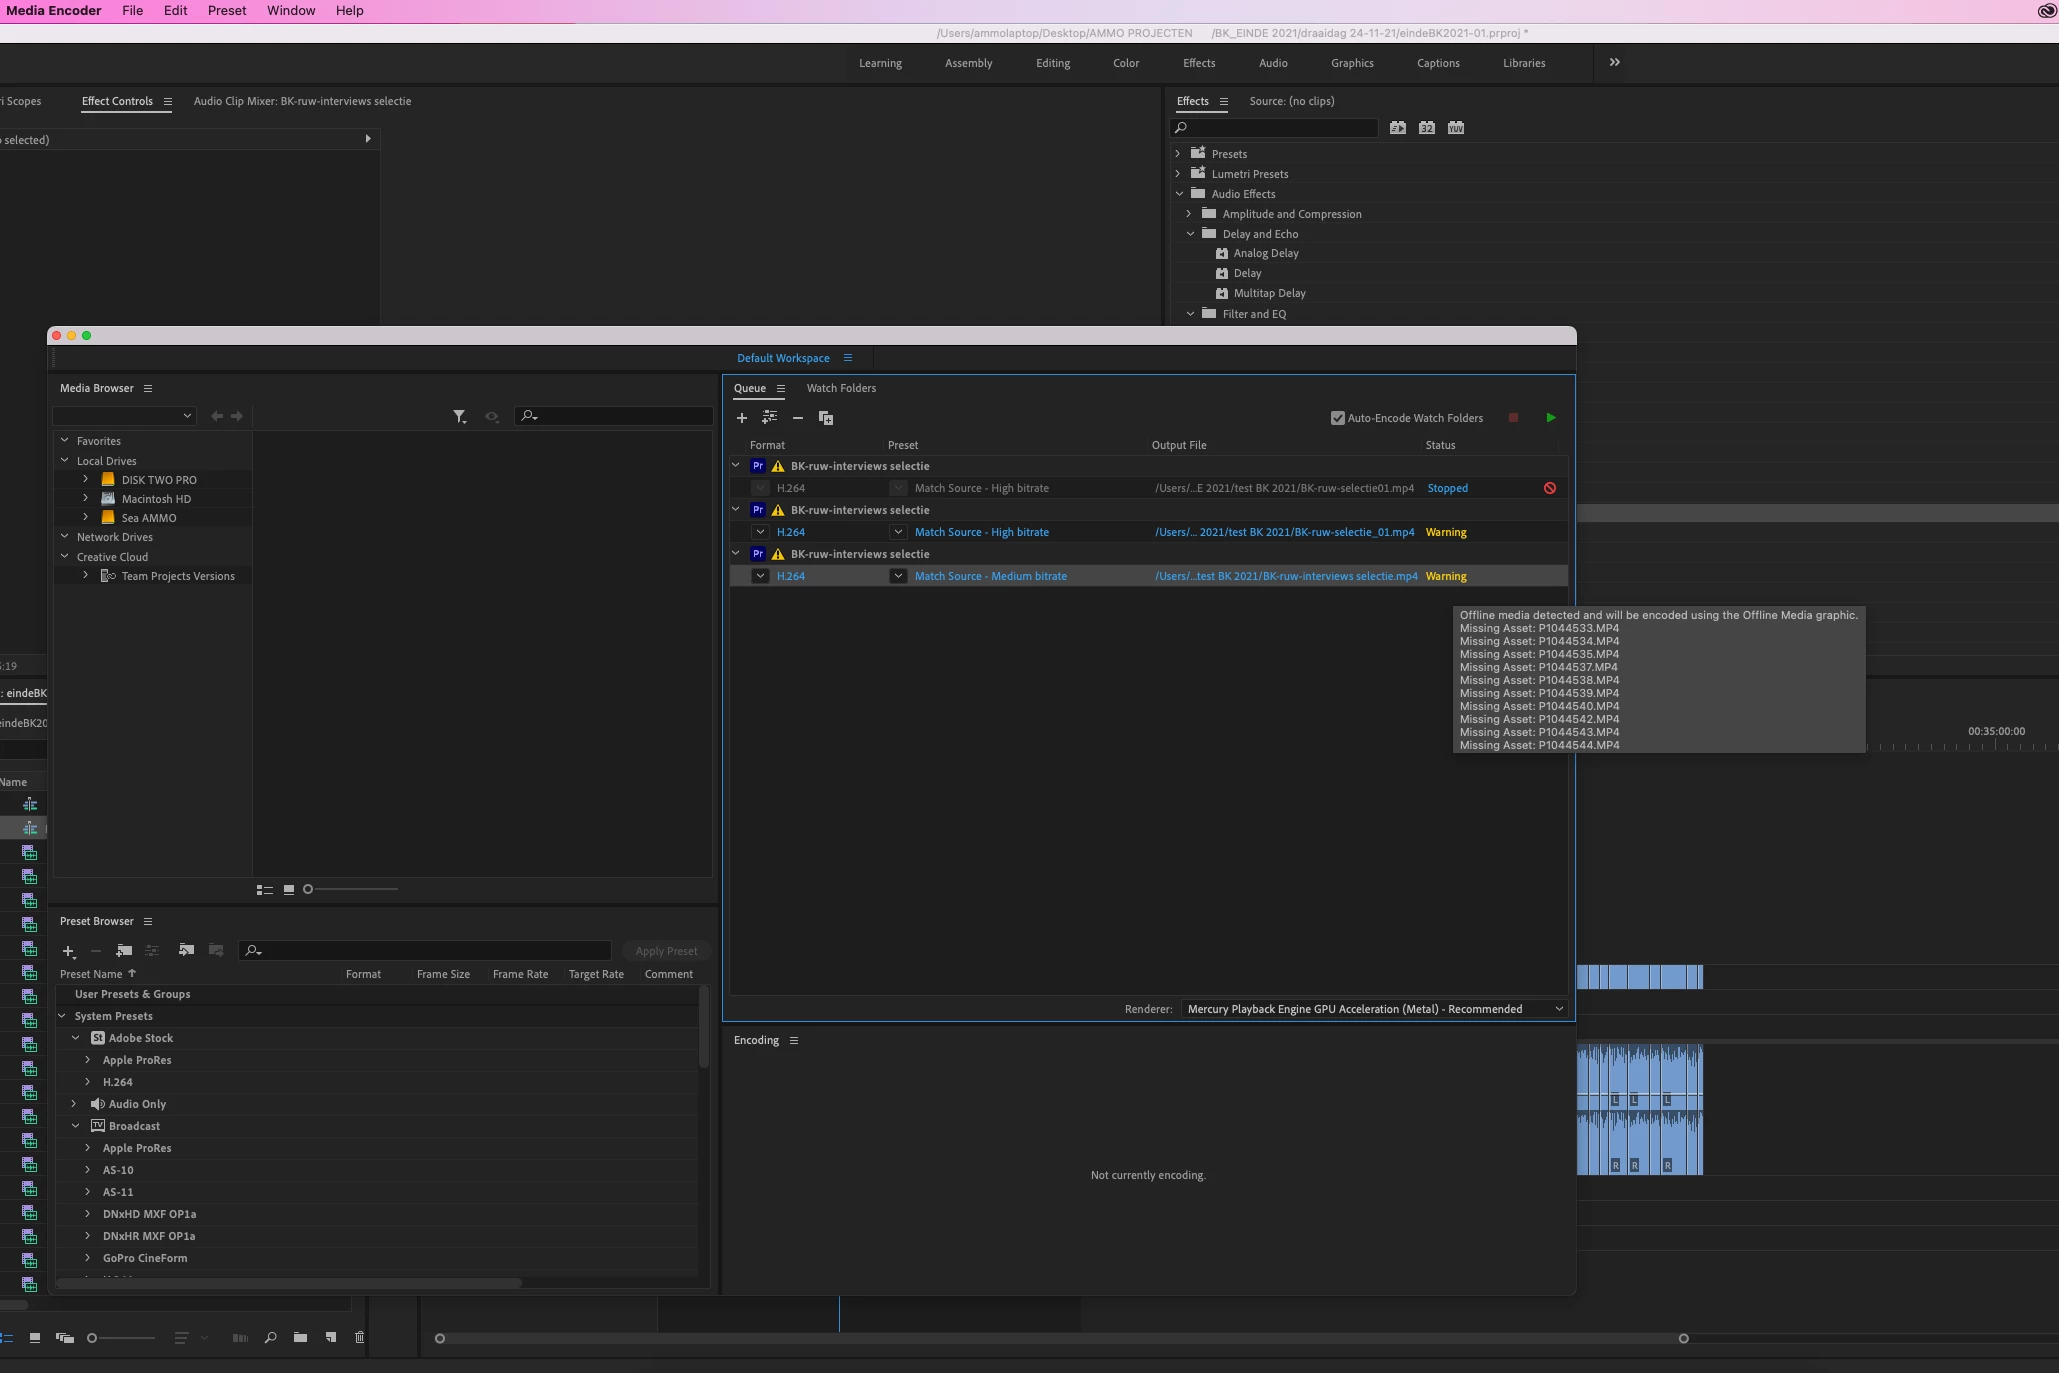Open preset dropdown for Medium bitrate job
The image size is (2059, 1373).
tap(897, 576)
